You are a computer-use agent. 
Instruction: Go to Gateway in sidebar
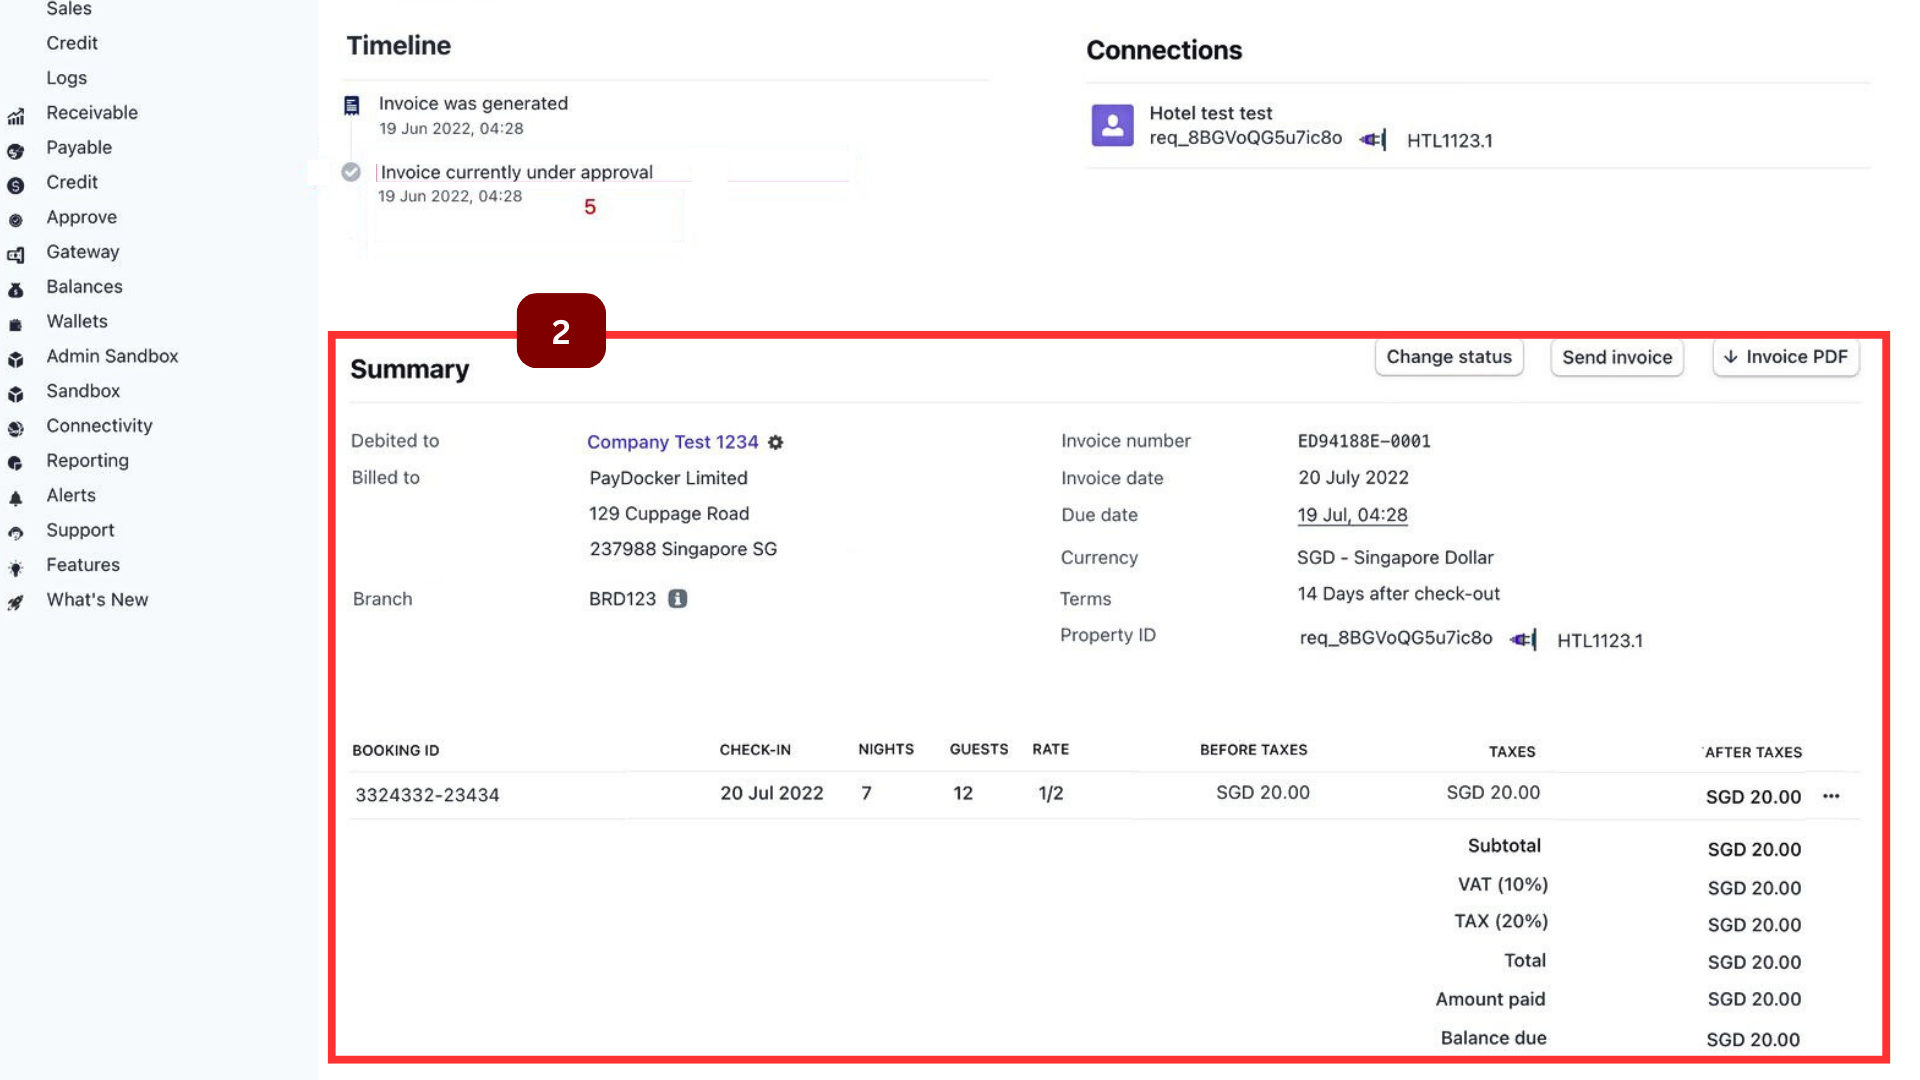click(x=83, y=252)
